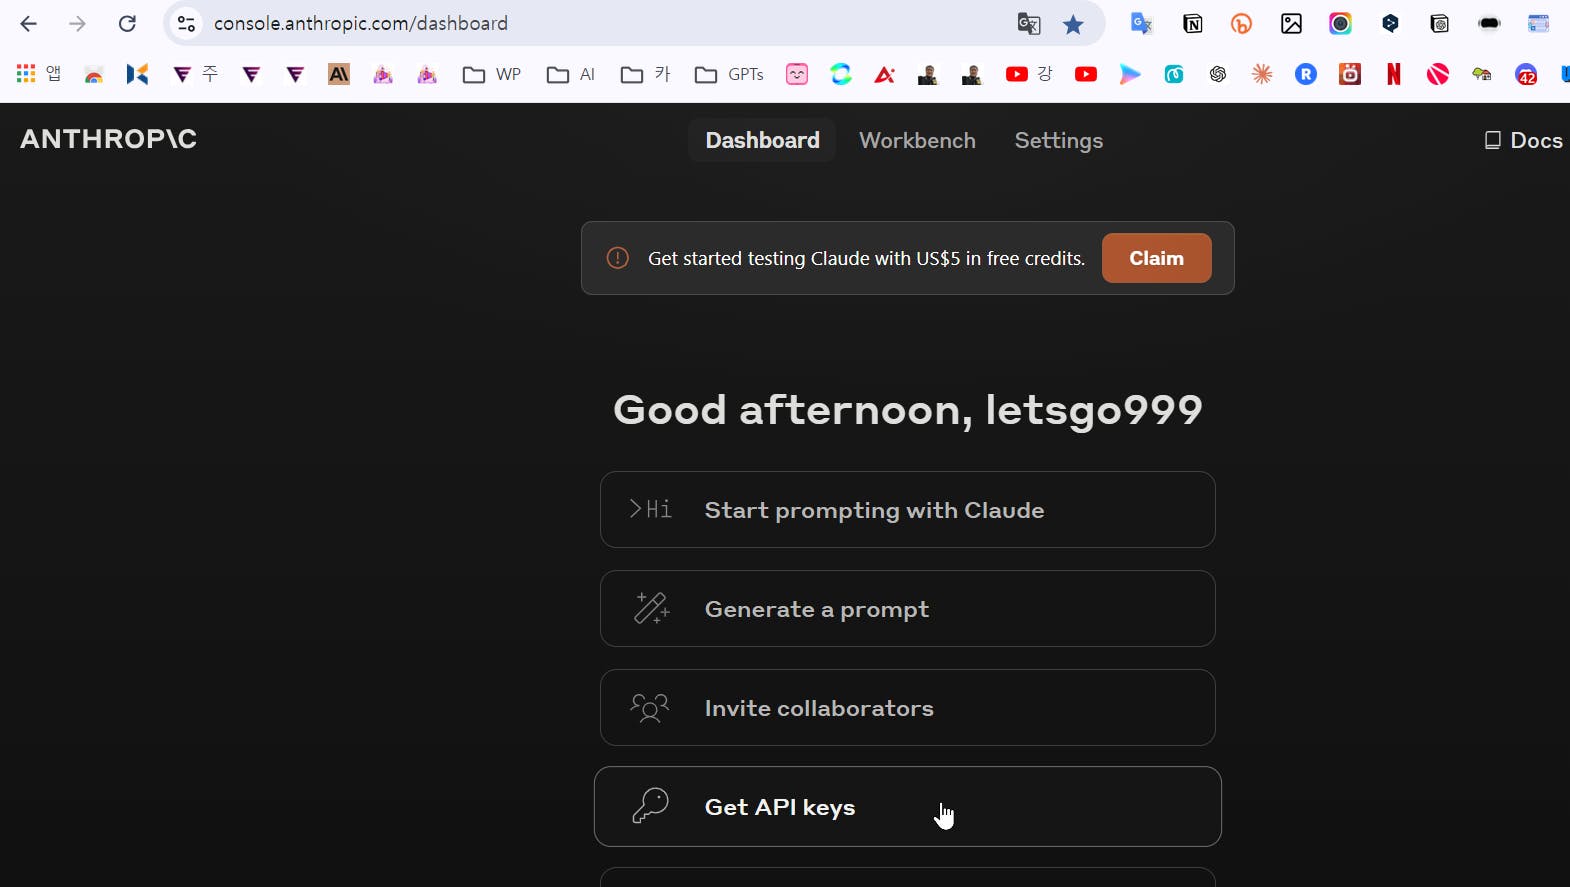Viewport: 1570px width, 887px height.
Task: Open the Docs link
Action: coord(1523,140)
